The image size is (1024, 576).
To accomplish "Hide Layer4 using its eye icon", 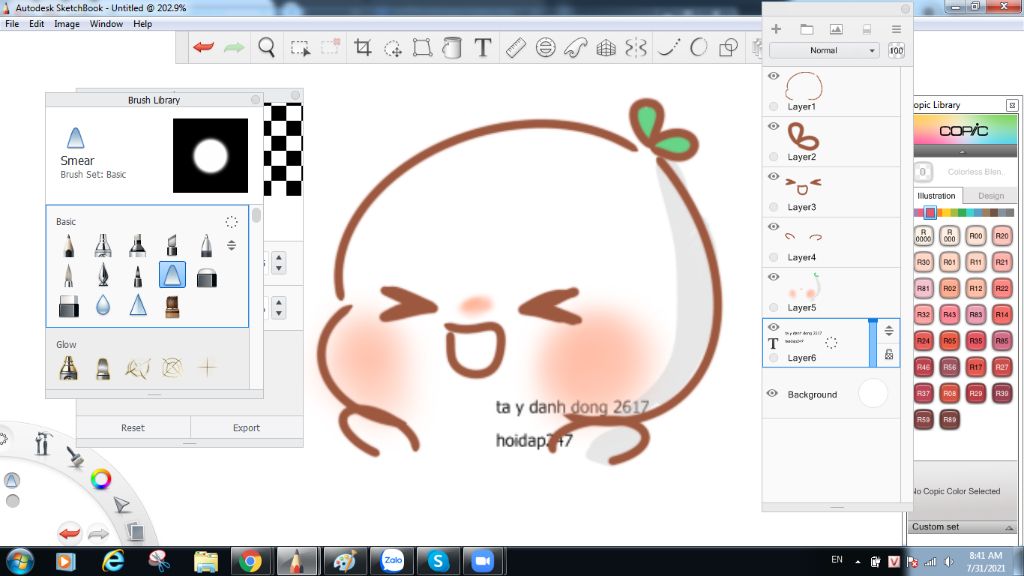I will (773, 227).
